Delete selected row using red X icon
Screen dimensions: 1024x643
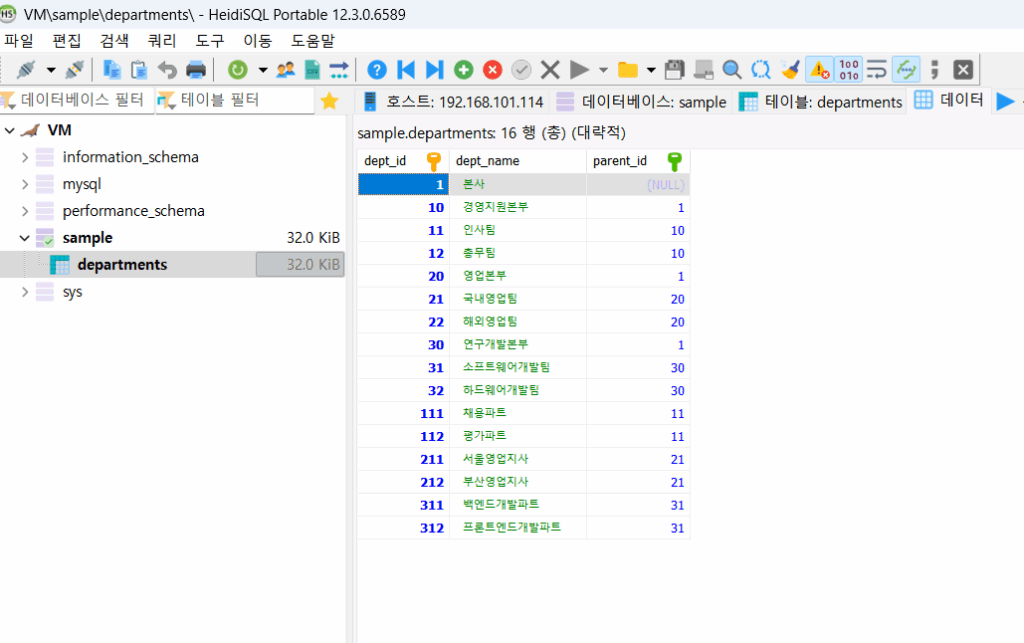(x=490, y=69)
